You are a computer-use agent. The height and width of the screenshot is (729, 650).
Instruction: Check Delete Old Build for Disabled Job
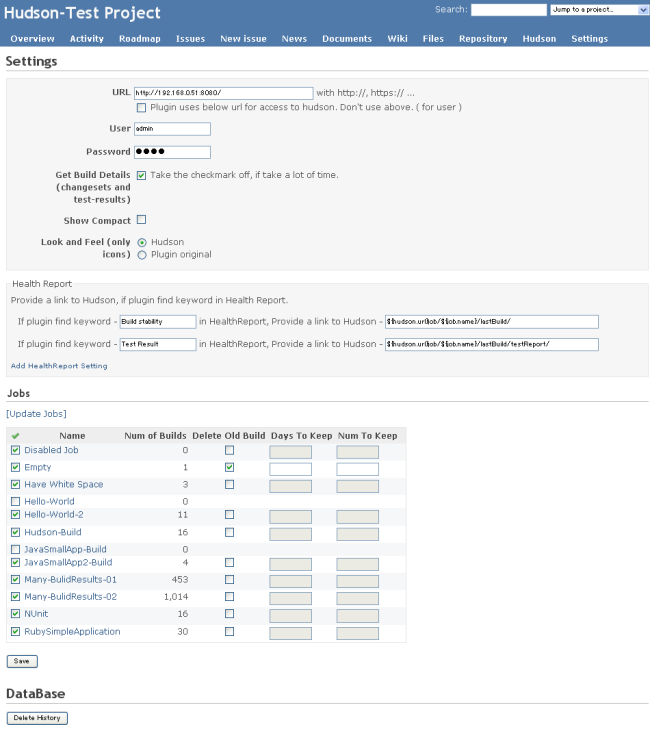[x=229, y=450]
